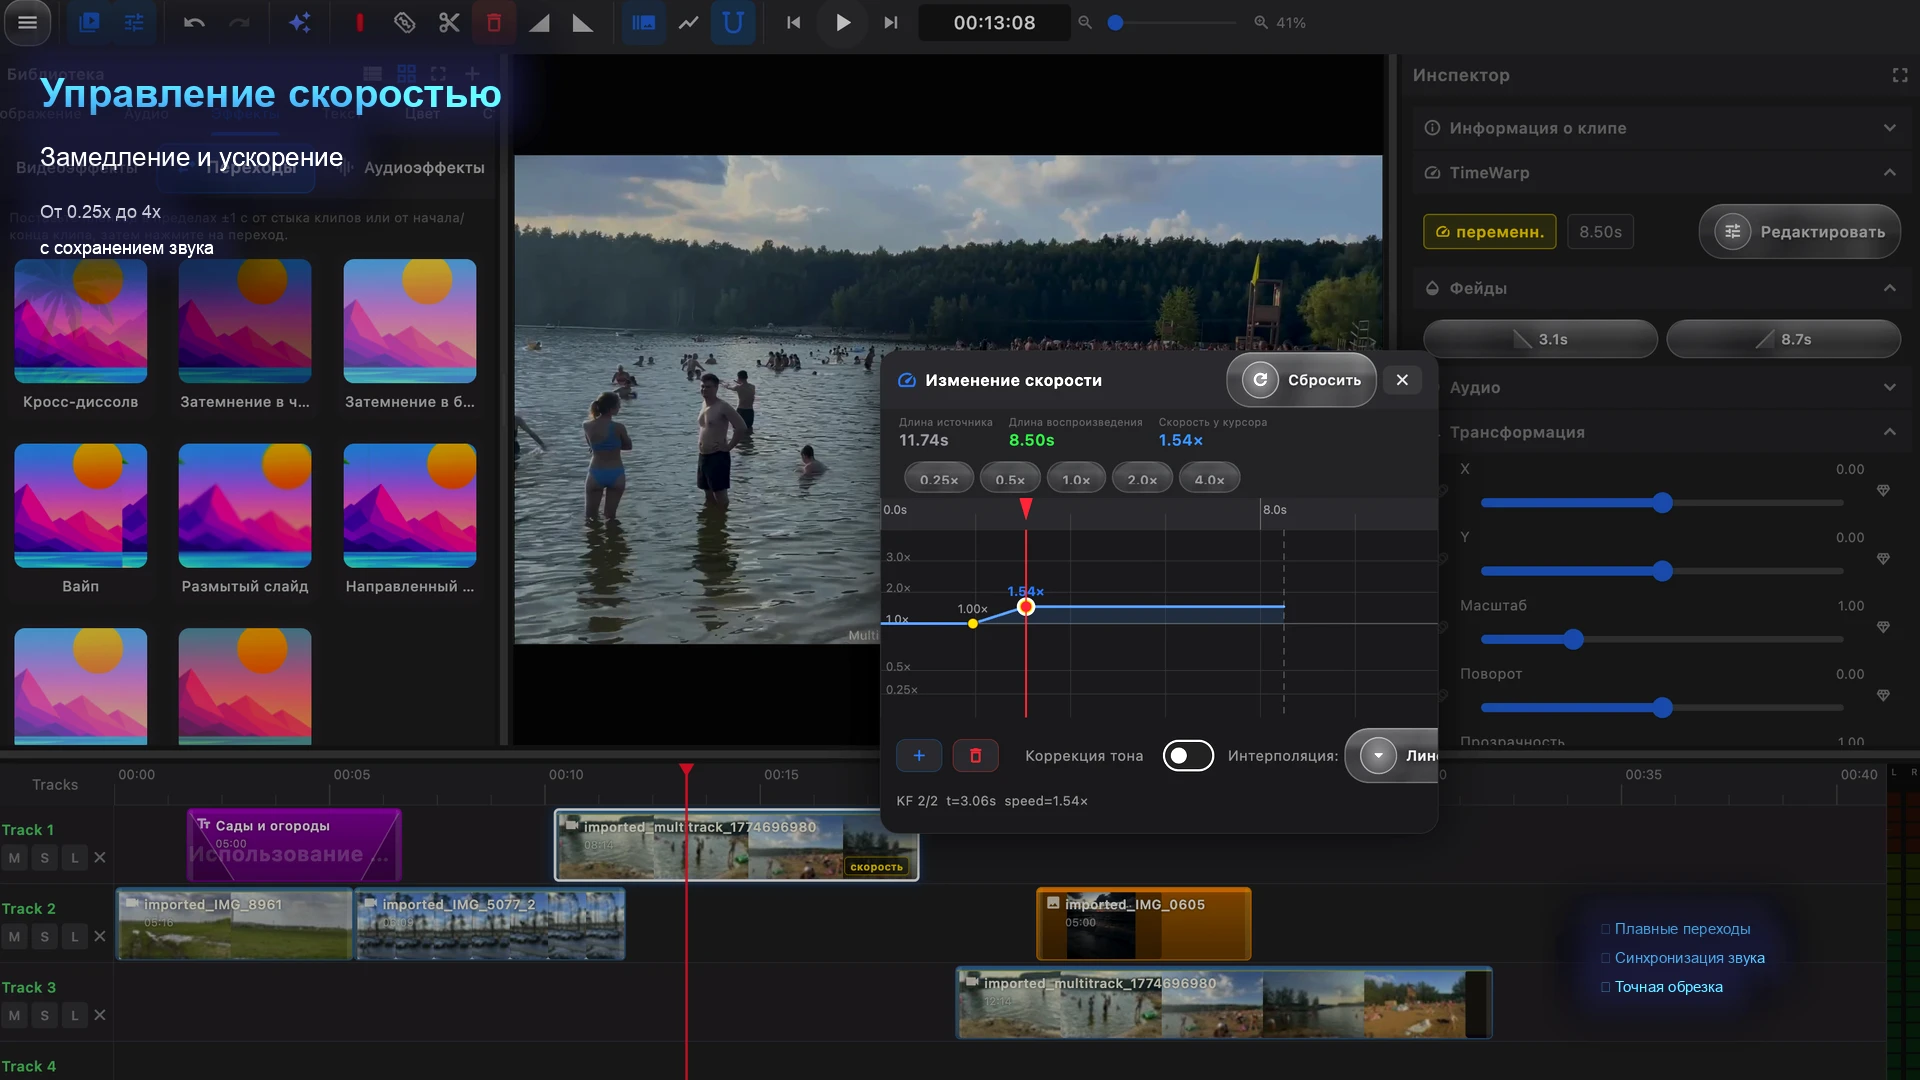The width and height of the screenshot is (1920, 1080).
Task: Jump to the end of timeline
Action: pyautogui.click(x=890, y=22)
